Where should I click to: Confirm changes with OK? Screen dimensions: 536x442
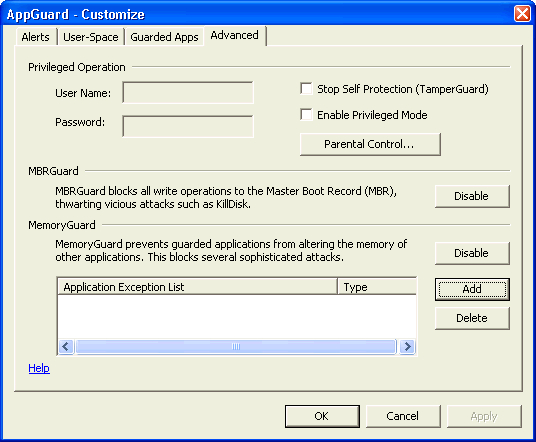coord(322,416)
